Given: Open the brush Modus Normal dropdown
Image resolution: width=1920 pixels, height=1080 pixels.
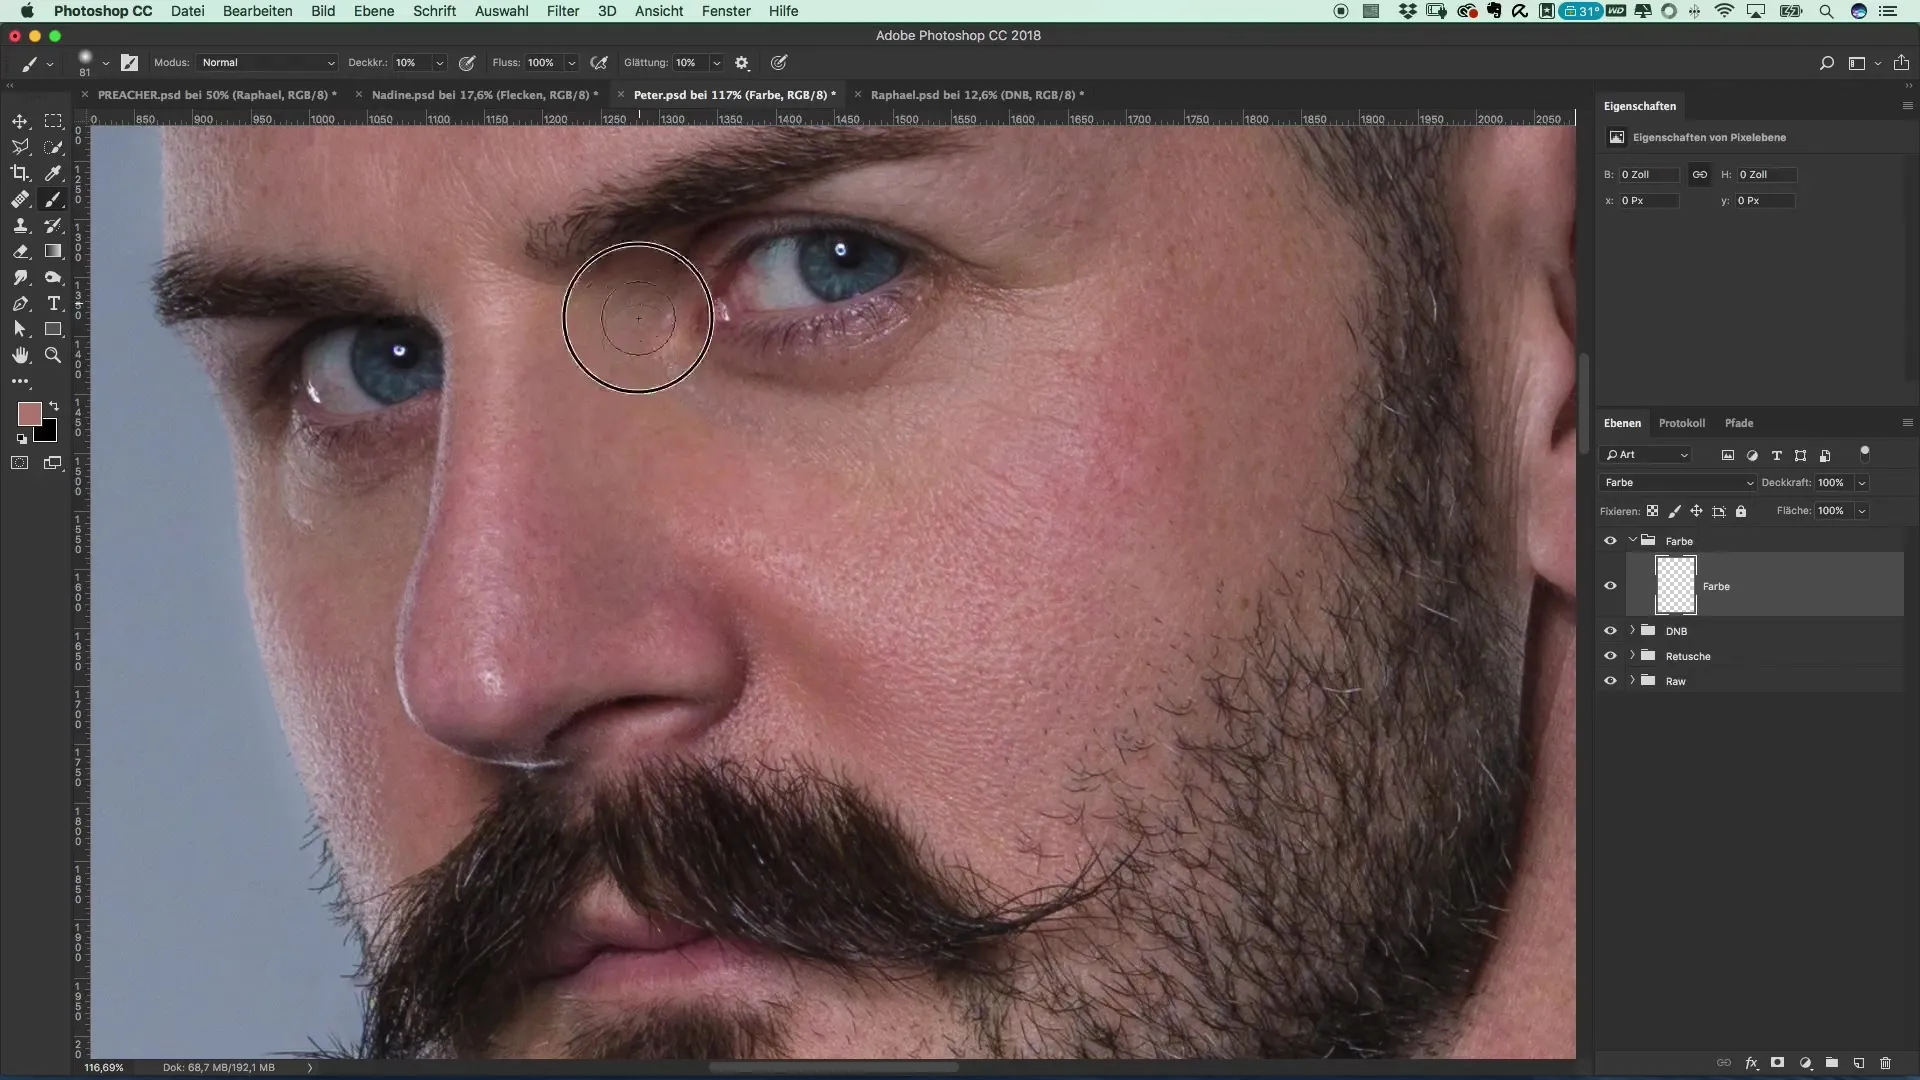Looking at the screenshot, I should click(x=267, y=62).
